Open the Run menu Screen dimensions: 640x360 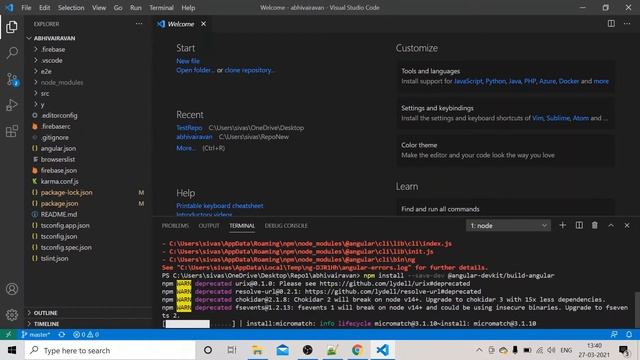(136, 7)
